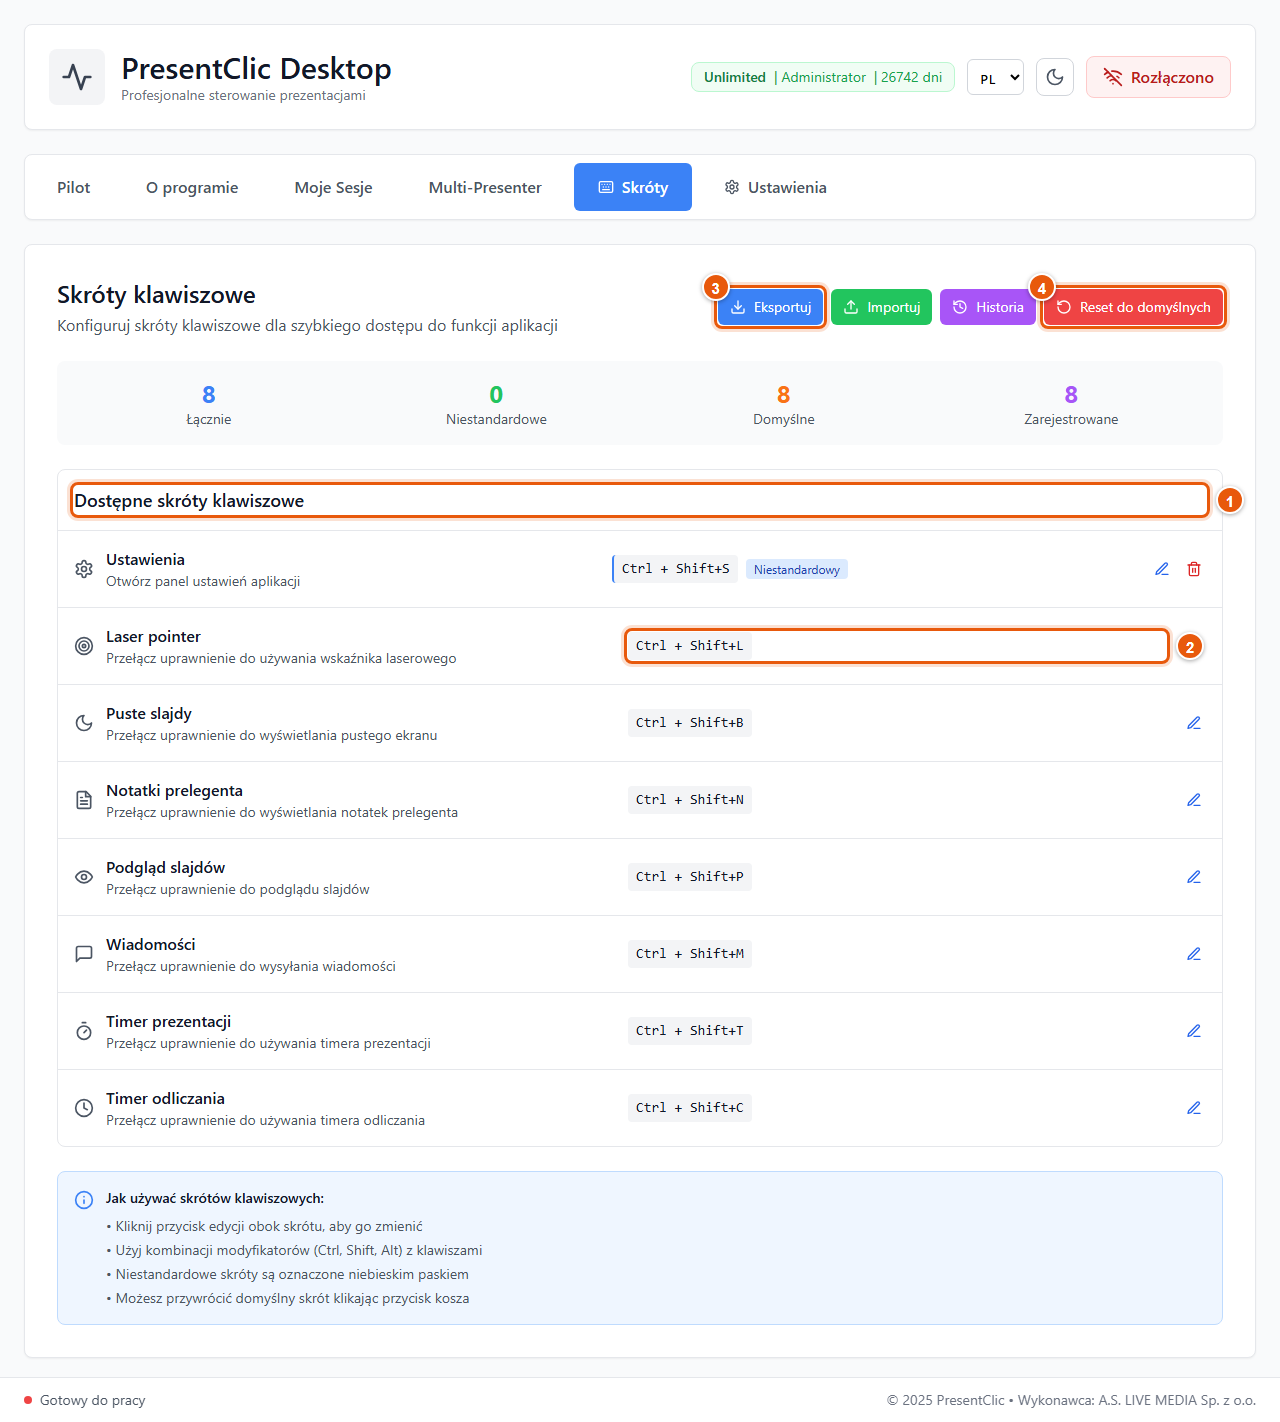Viewport: 1280px width, 1422px height.
Task: Click the Timer odliczania clock icon
Action: (84, 1108)
